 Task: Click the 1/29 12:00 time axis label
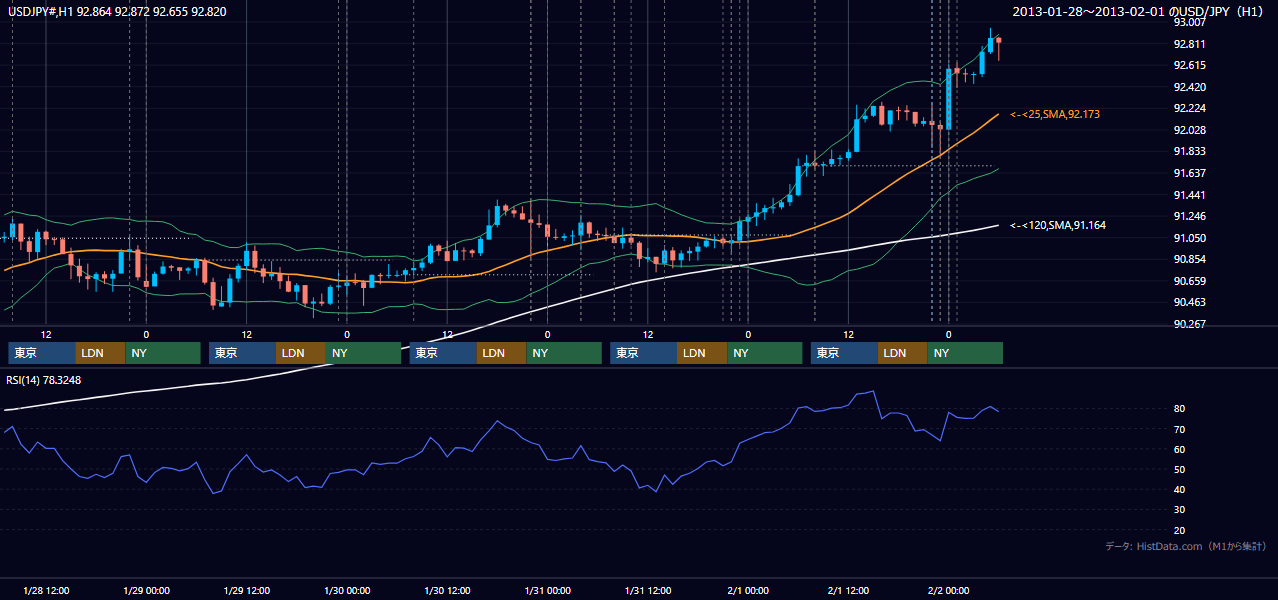tap(246, 591)
